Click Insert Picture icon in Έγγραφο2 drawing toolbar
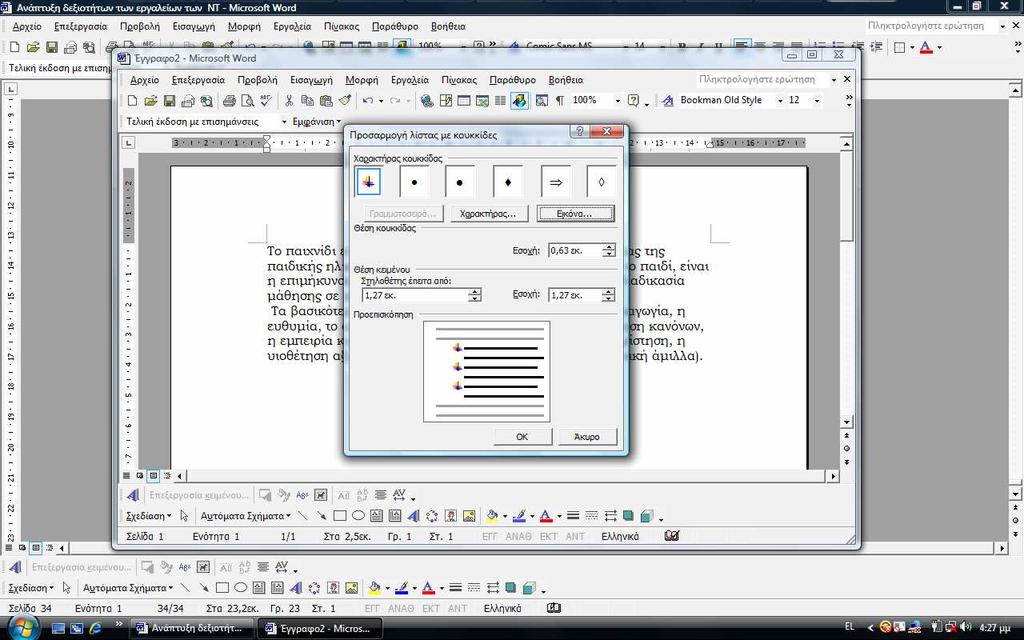This screenshot has height=640, width=1024. [469, 516]
